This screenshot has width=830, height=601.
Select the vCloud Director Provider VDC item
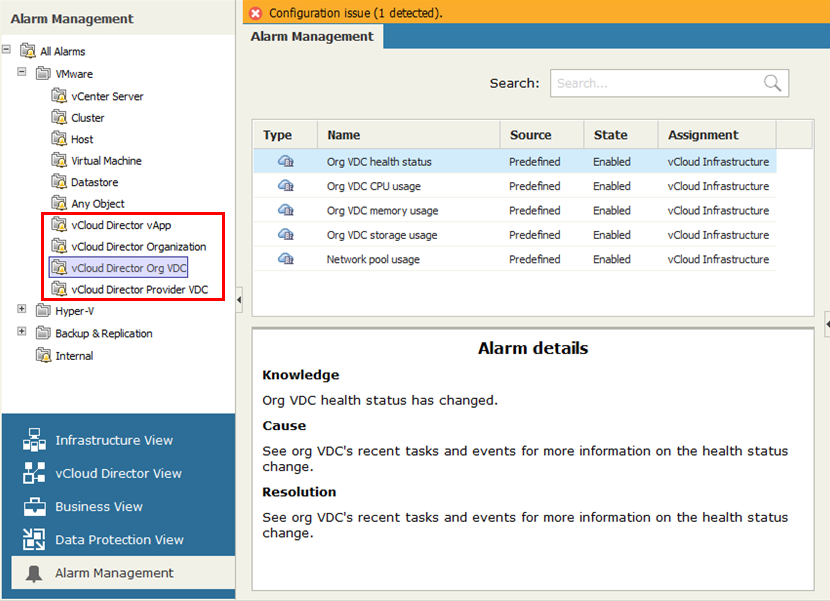pyautogui.click(x=140, y=290)
